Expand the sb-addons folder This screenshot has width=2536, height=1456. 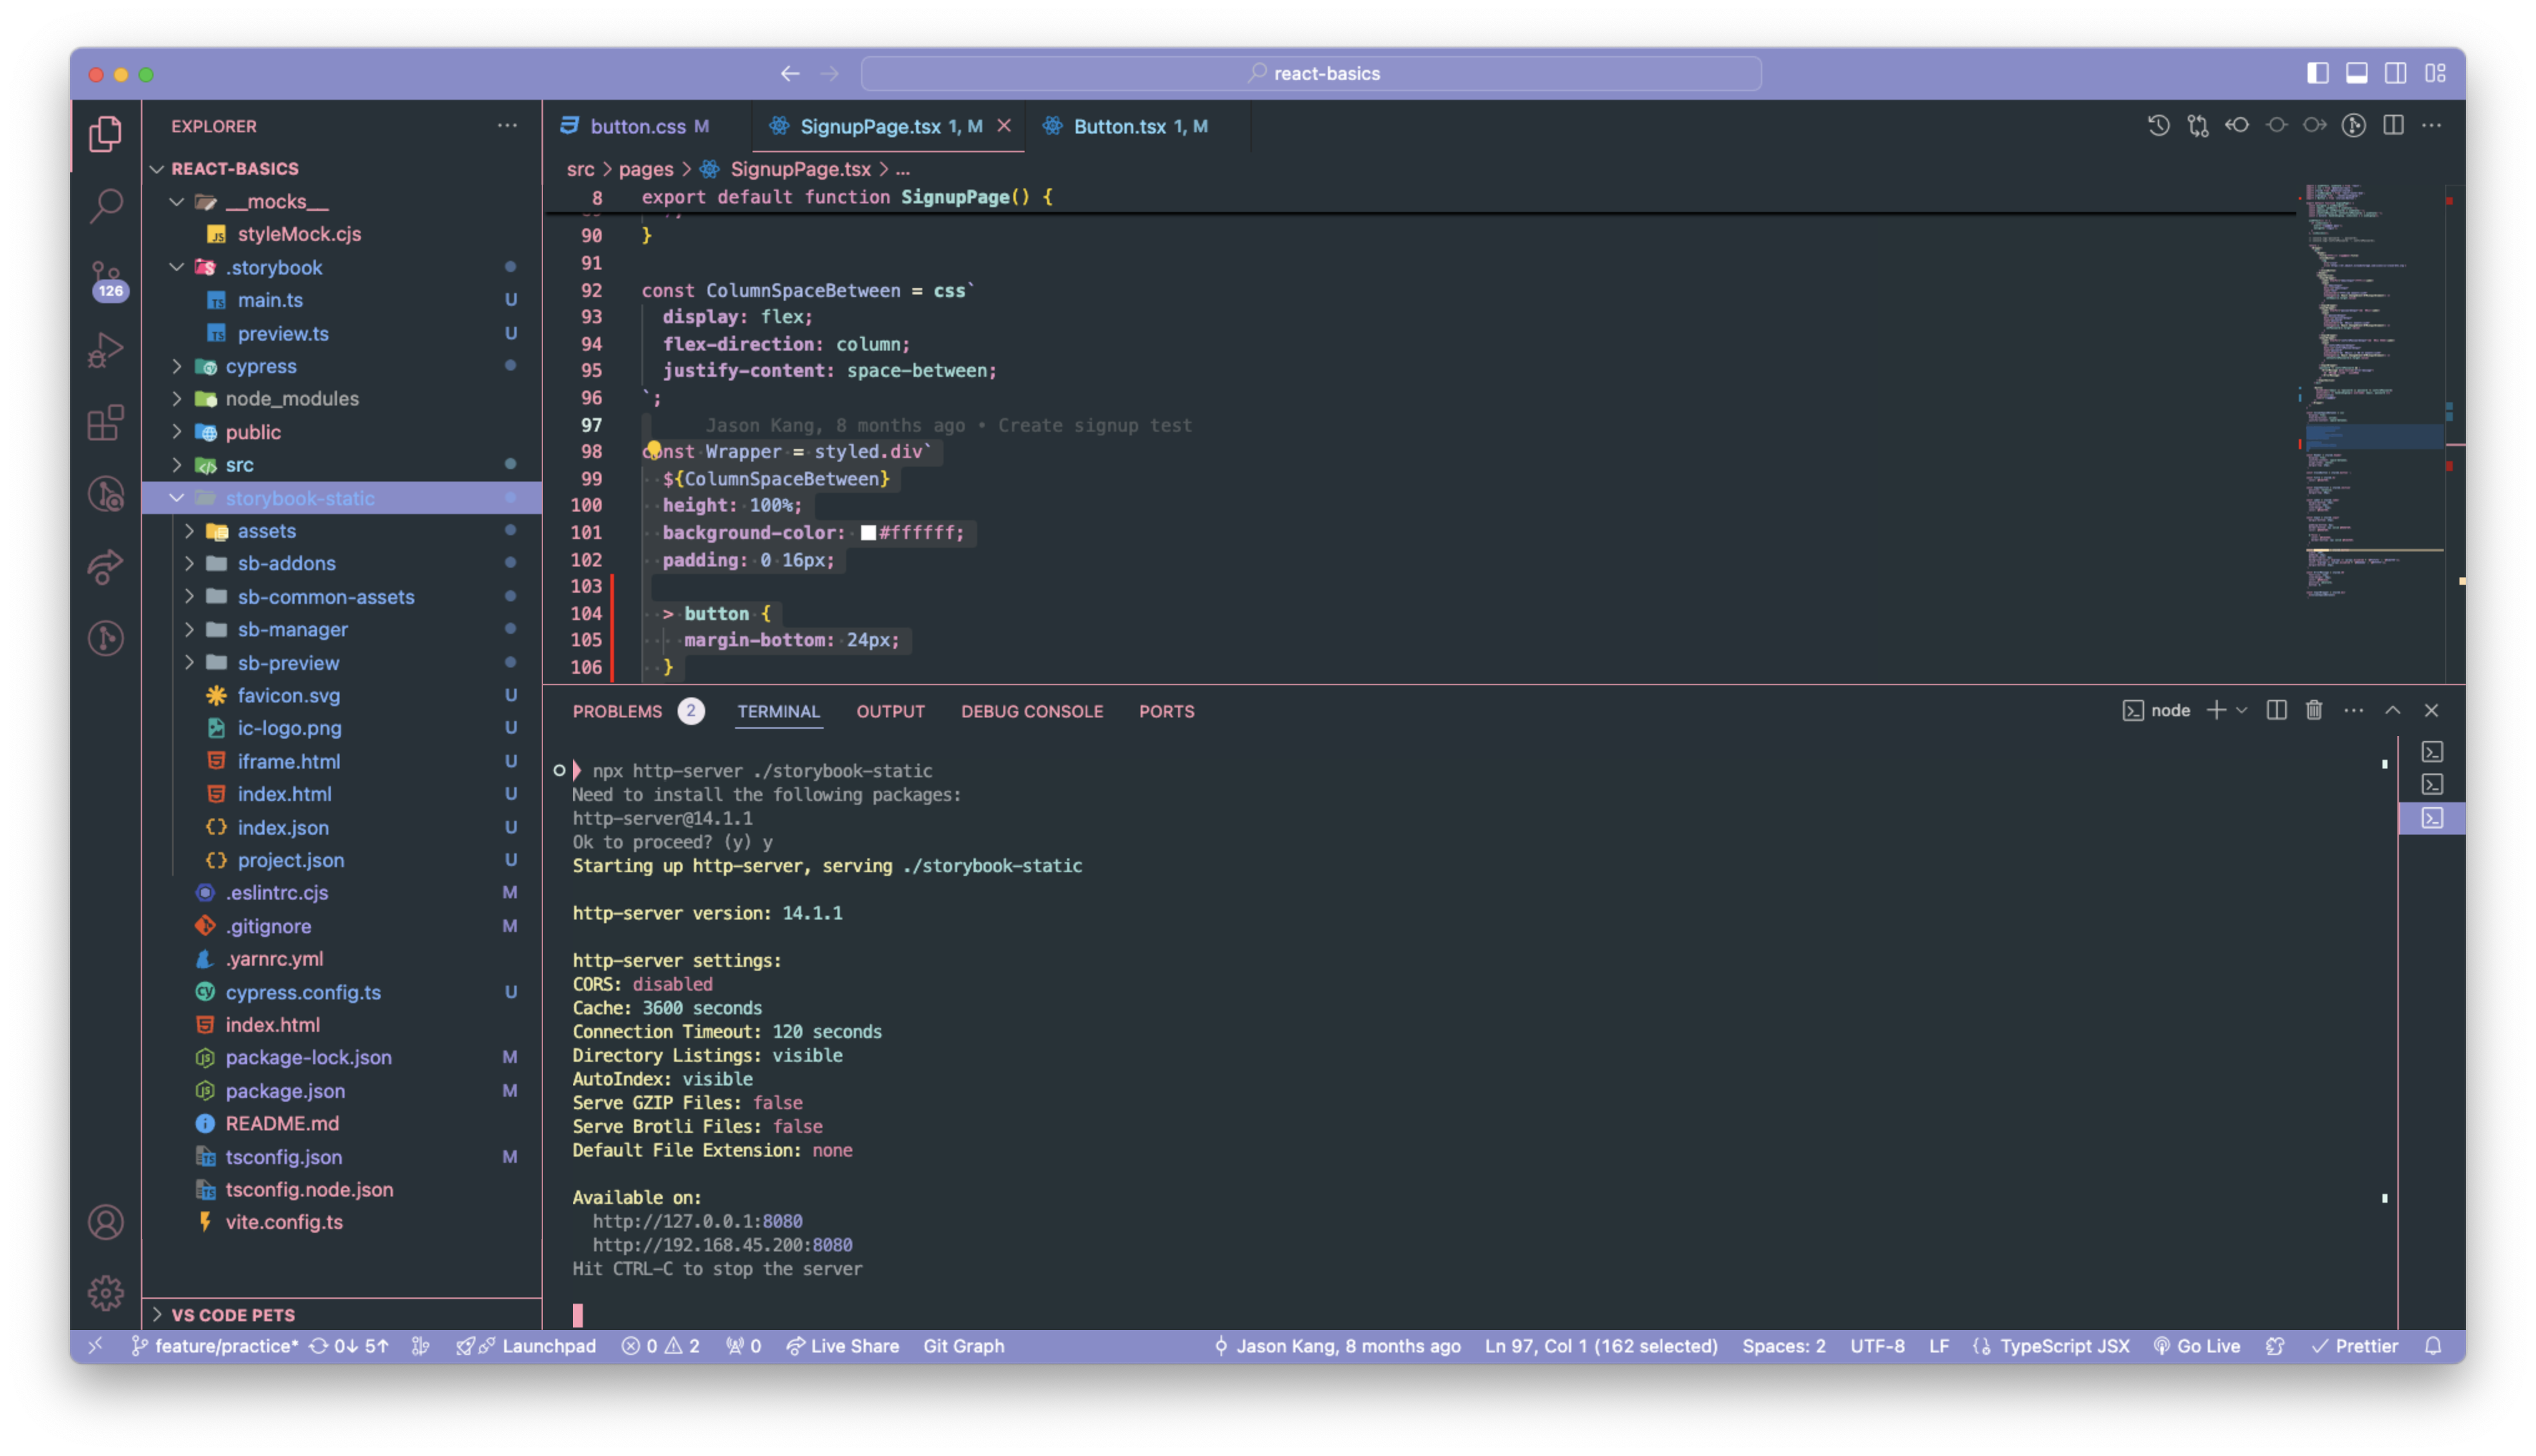[189, 563]
